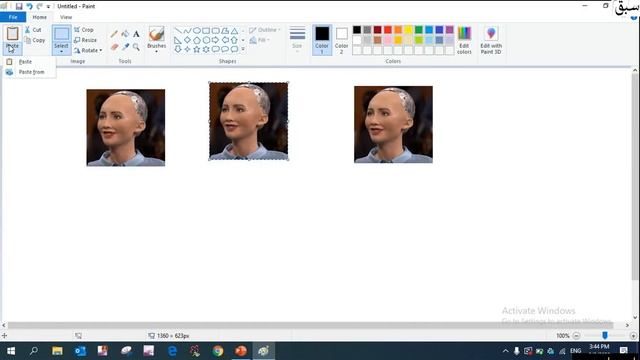Choose Paste from the dropdown menu
This screenshot has height=360, width=640.
(29, 62)
